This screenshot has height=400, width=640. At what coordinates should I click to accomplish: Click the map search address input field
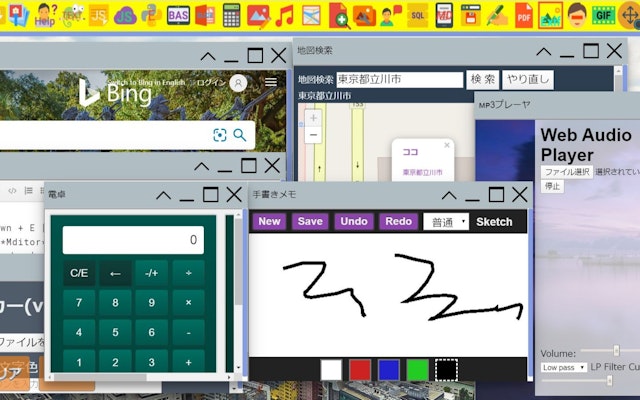click(x=399, y=78)
